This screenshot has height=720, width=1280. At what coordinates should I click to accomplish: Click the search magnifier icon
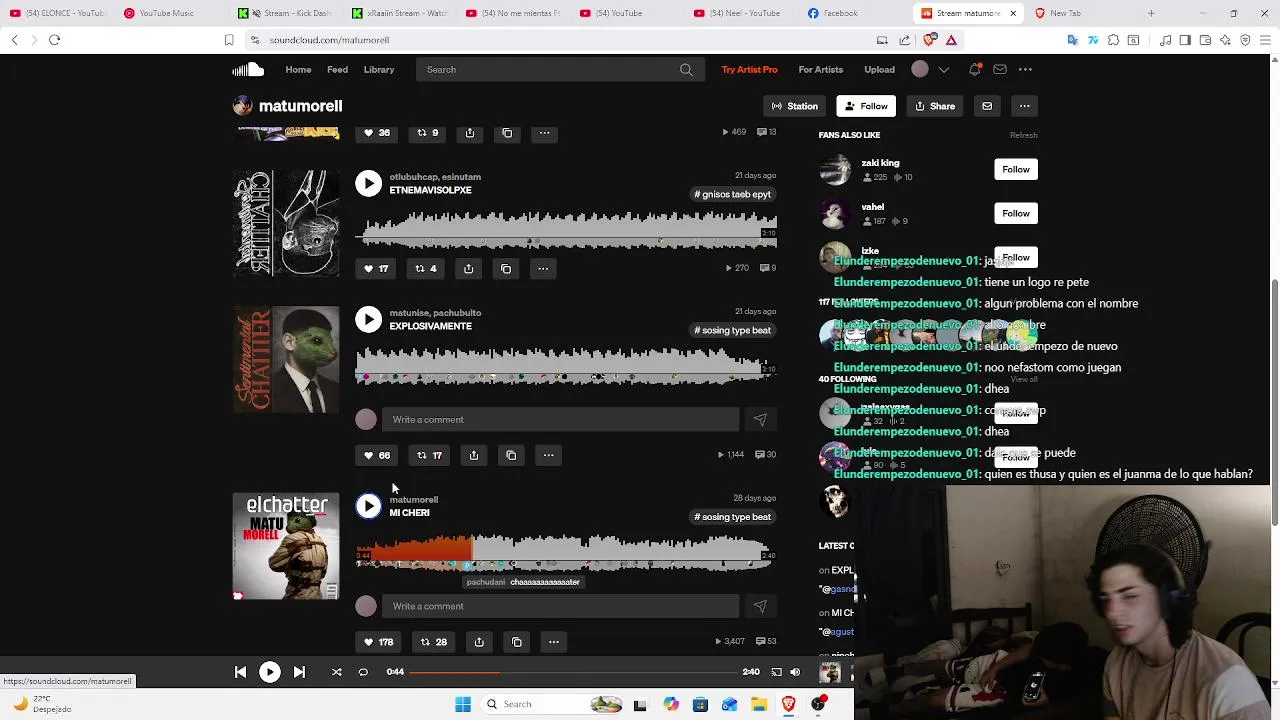[686, 70]
